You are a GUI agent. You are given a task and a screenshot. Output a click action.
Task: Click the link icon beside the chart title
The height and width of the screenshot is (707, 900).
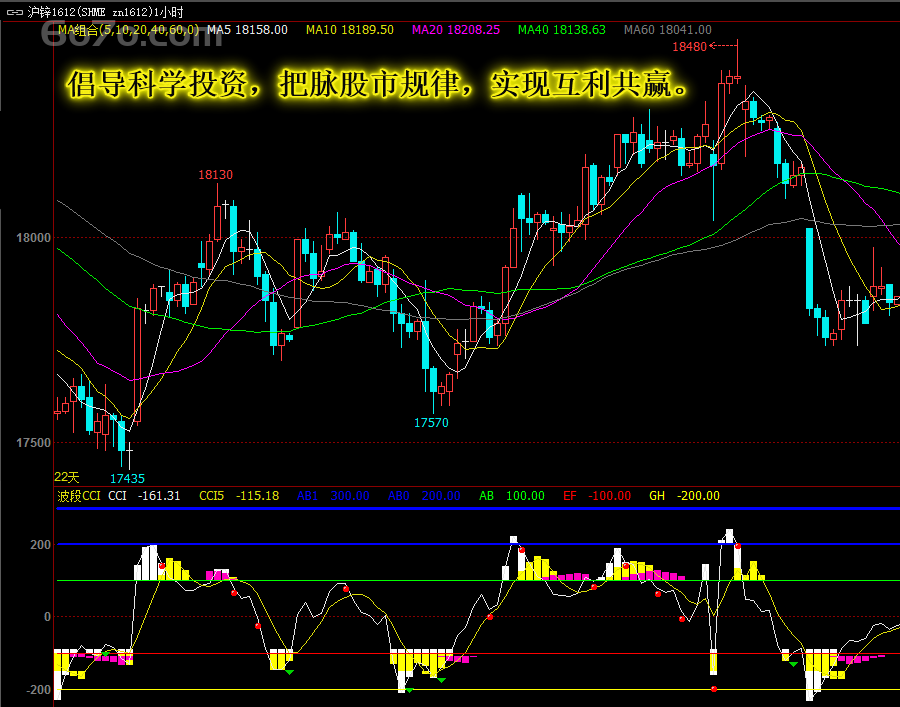[14, 12]
